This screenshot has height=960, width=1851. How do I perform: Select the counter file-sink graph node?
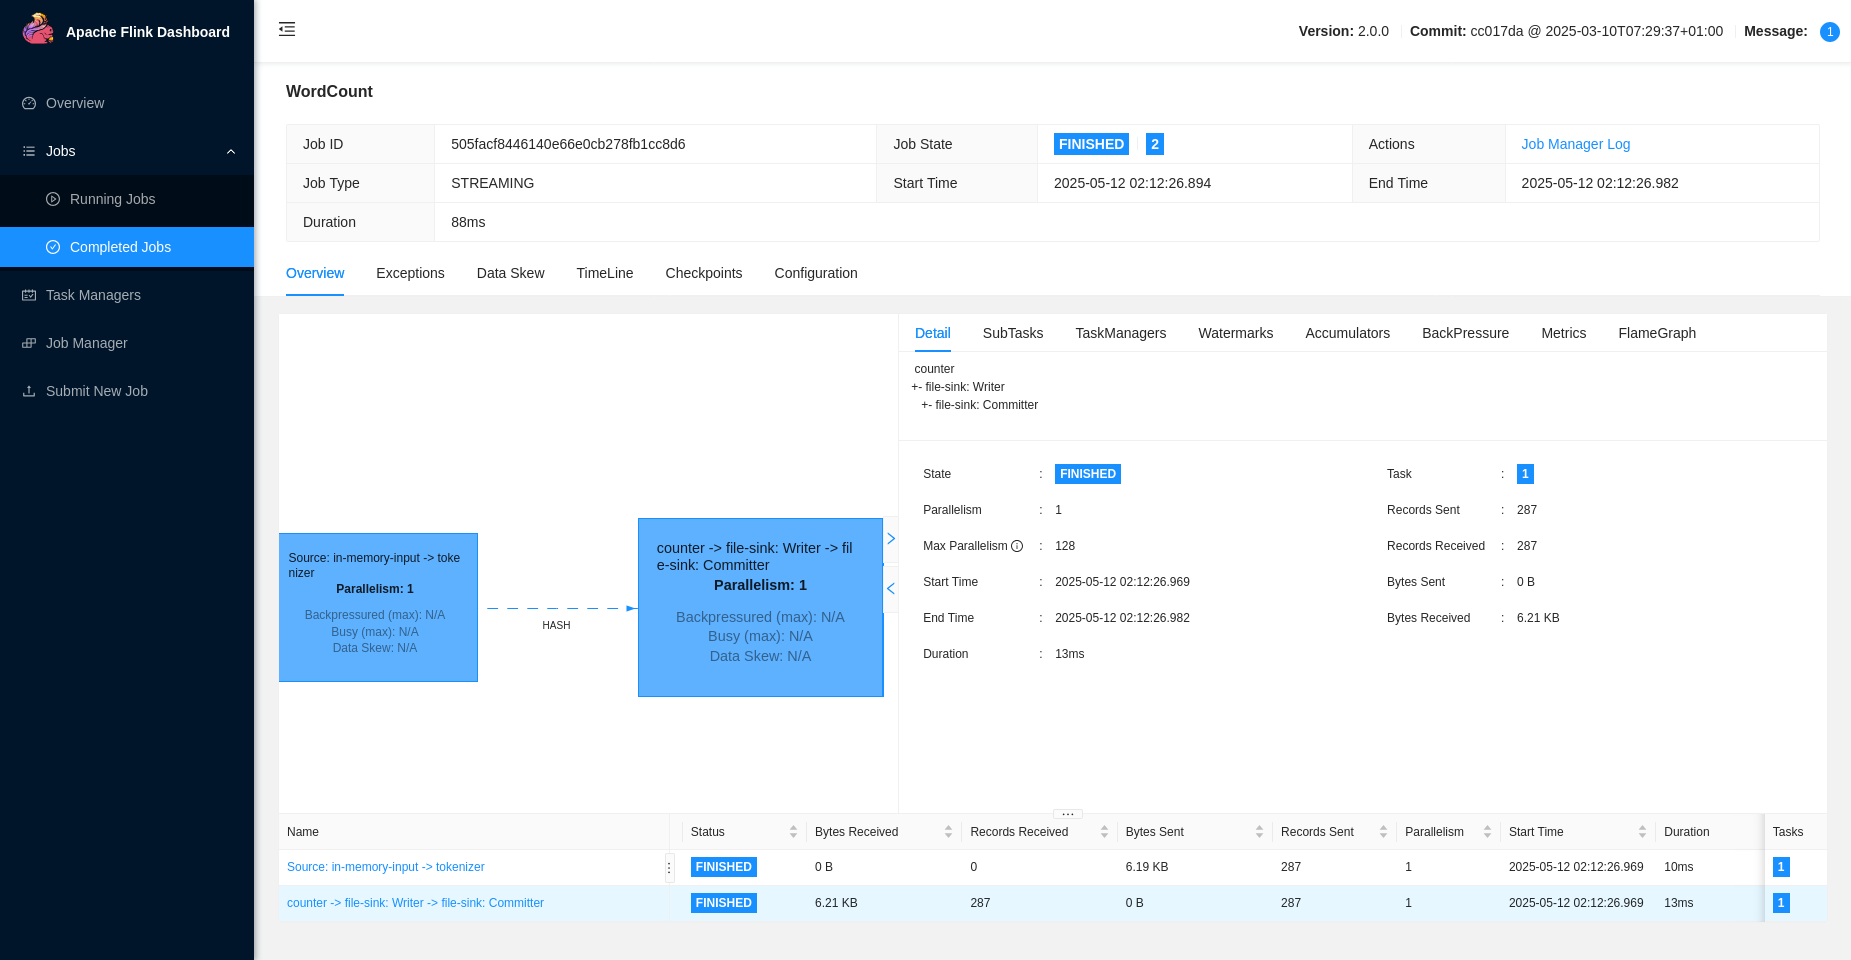(x=760, y=607)
